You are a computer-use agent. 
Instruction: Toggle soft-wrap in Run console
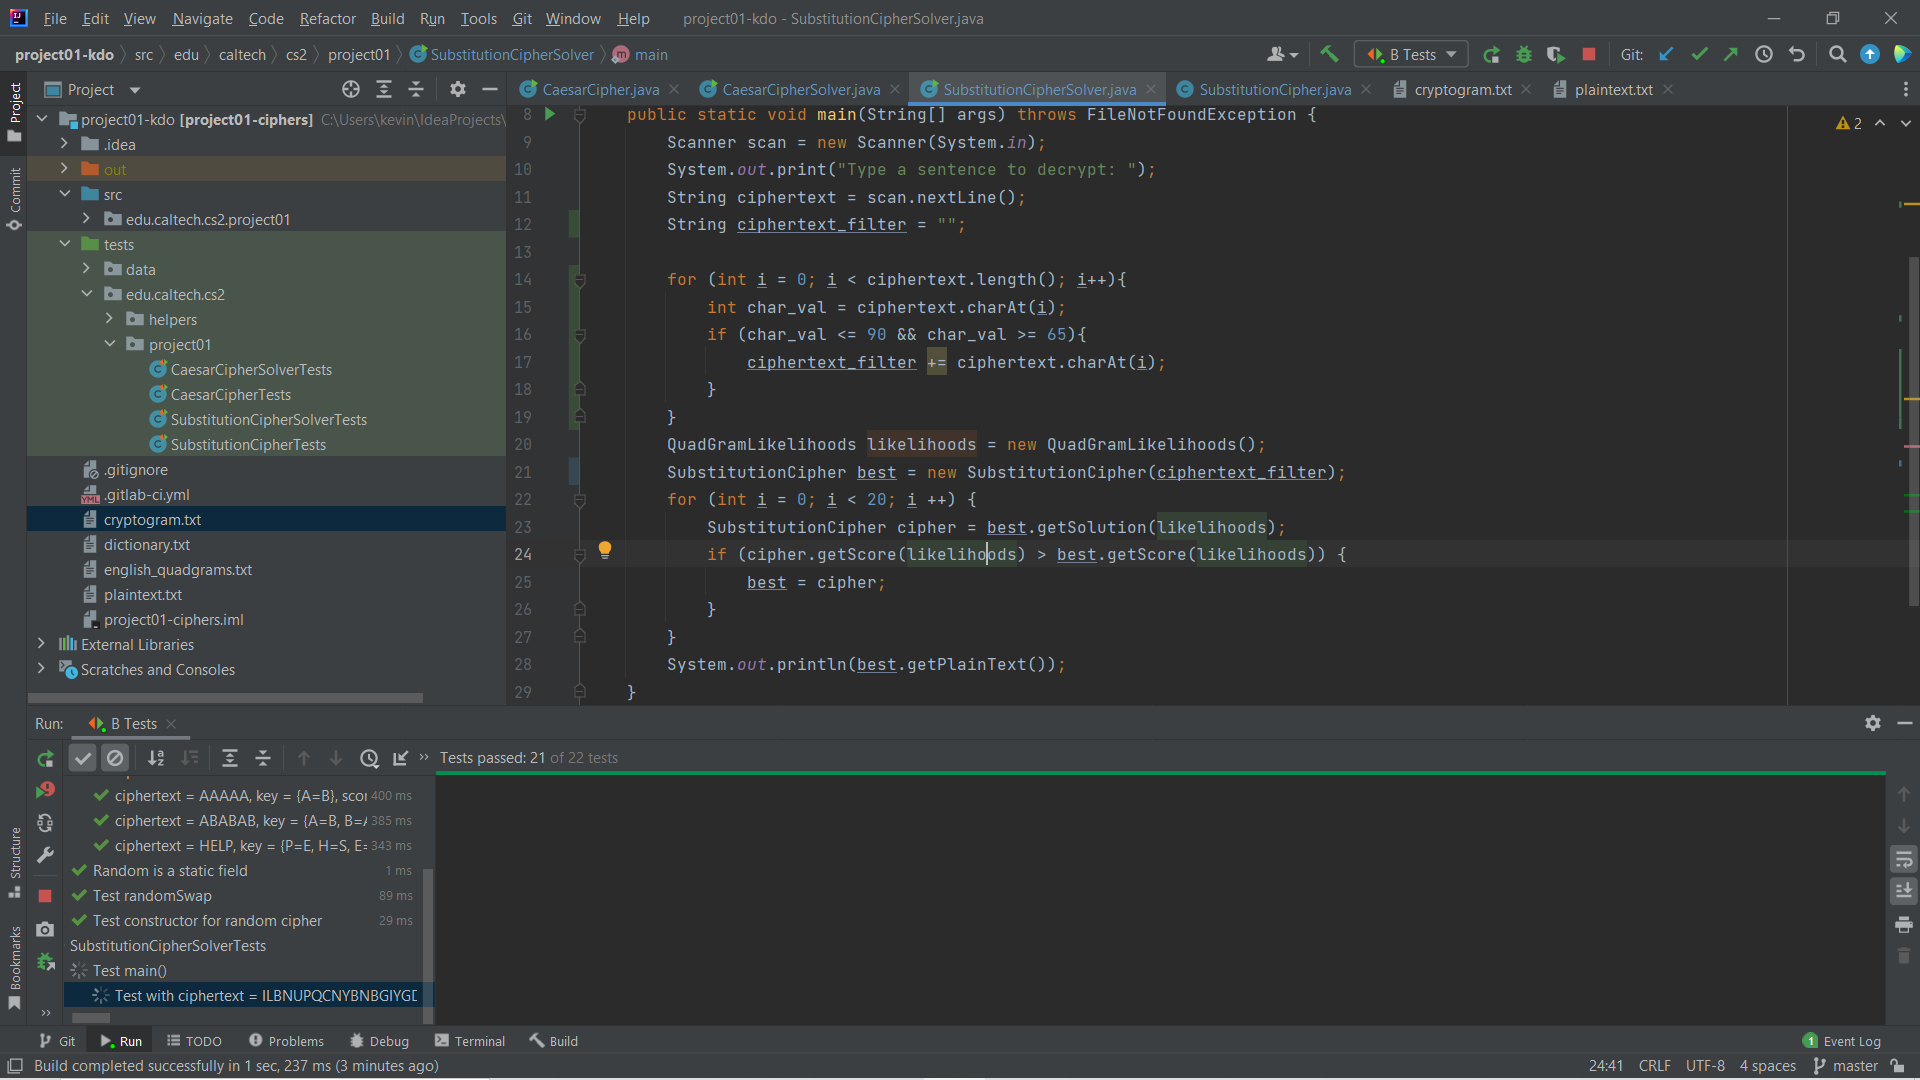point(1903,859)
